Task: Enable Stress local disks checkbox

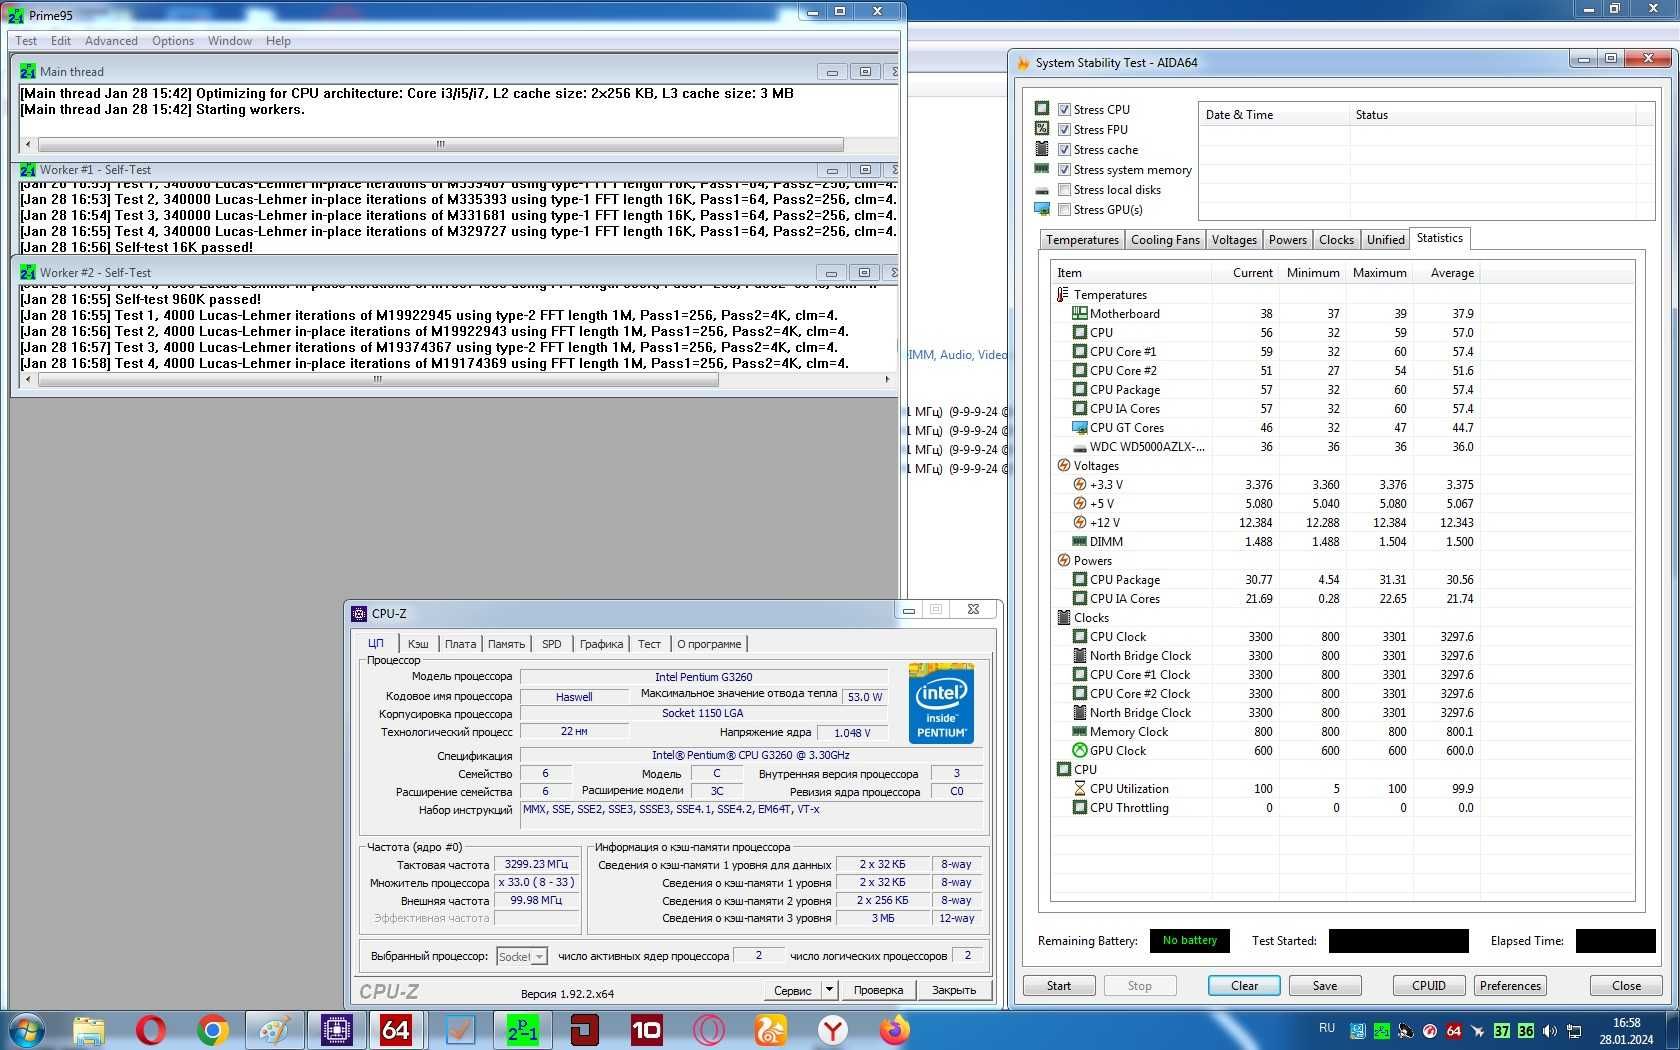Action: 1064,190
